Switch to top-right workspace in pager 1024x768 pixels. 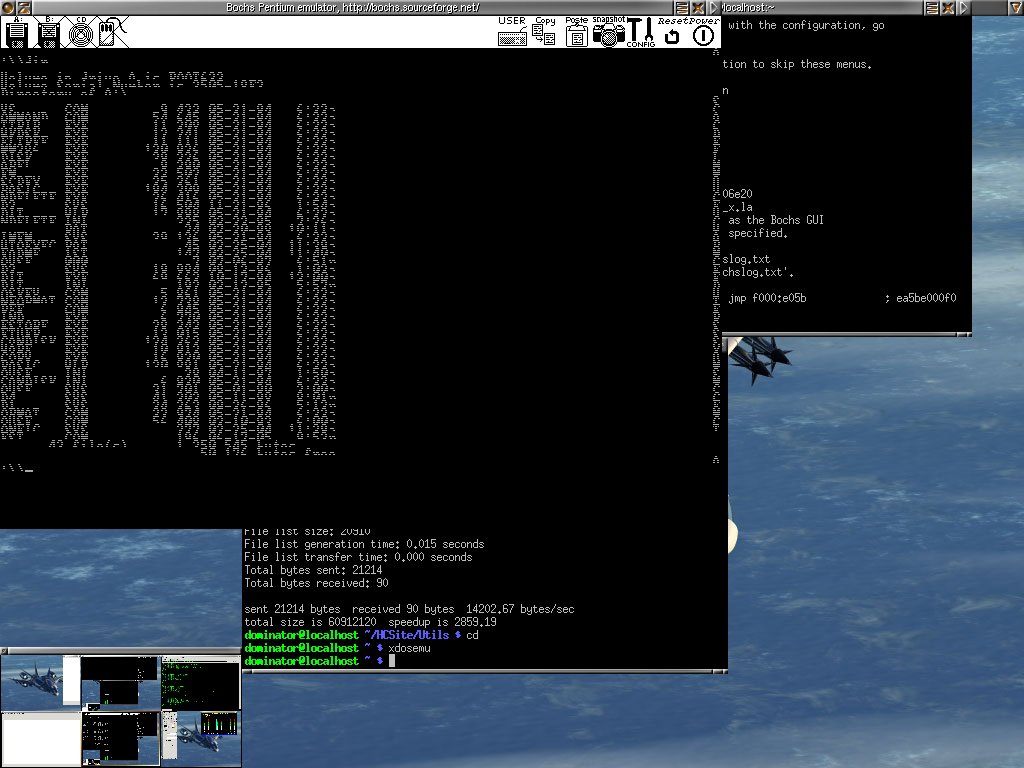(x=200, y=682)
